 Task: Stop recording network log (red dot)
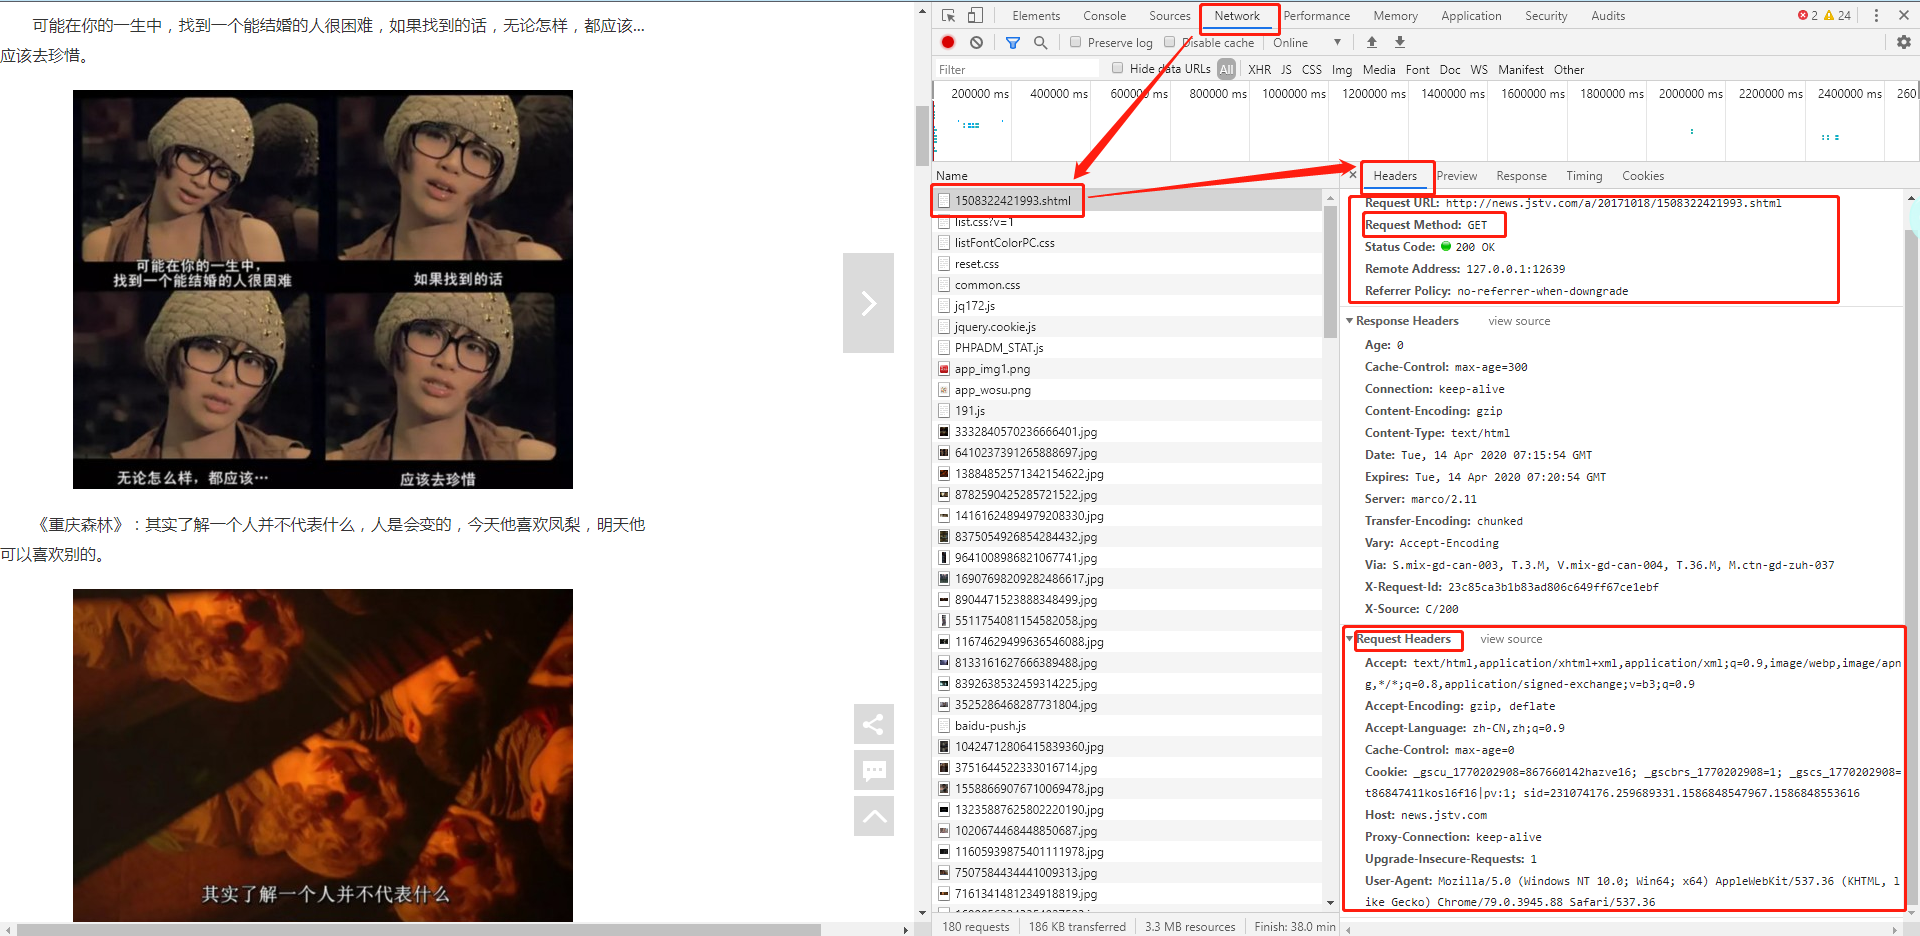[948, 42]
